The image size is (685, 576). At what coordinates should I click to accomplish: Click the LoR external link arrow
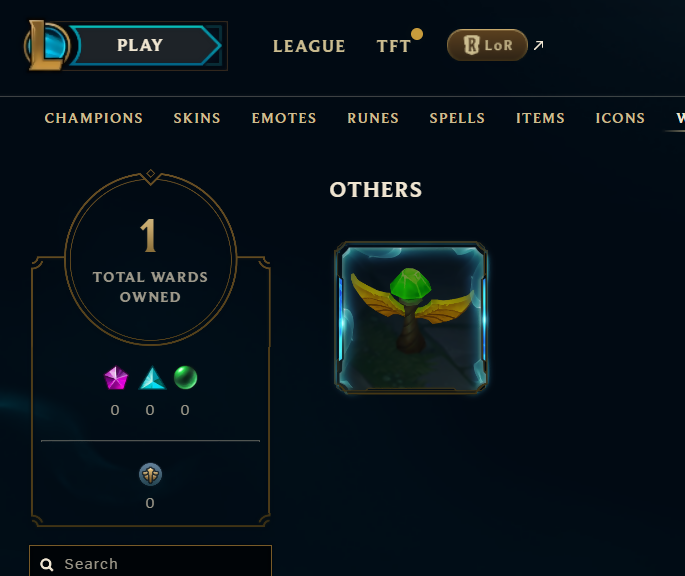coord(539,45)
